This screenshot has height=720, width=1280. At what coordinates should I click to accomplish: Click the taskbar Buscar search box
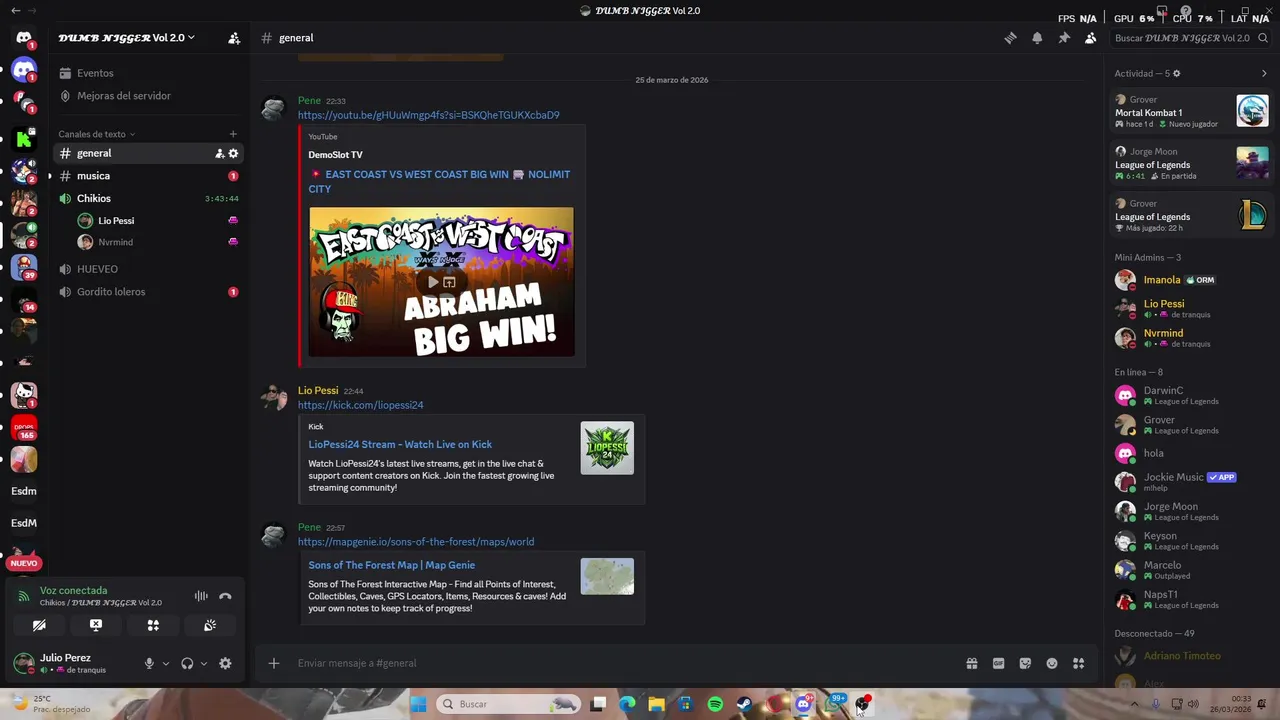pyautogui.click(x=509, y=704)
